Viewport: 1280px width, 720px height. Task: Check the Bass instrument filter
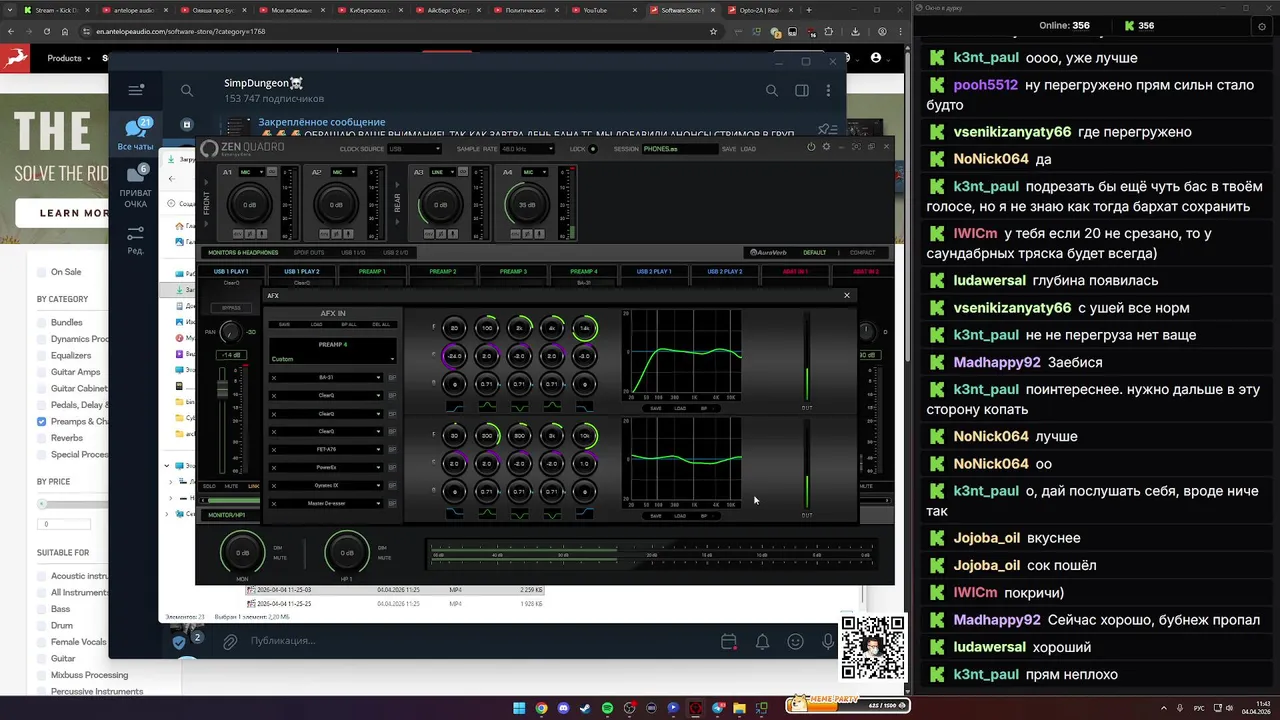point(41,609)
